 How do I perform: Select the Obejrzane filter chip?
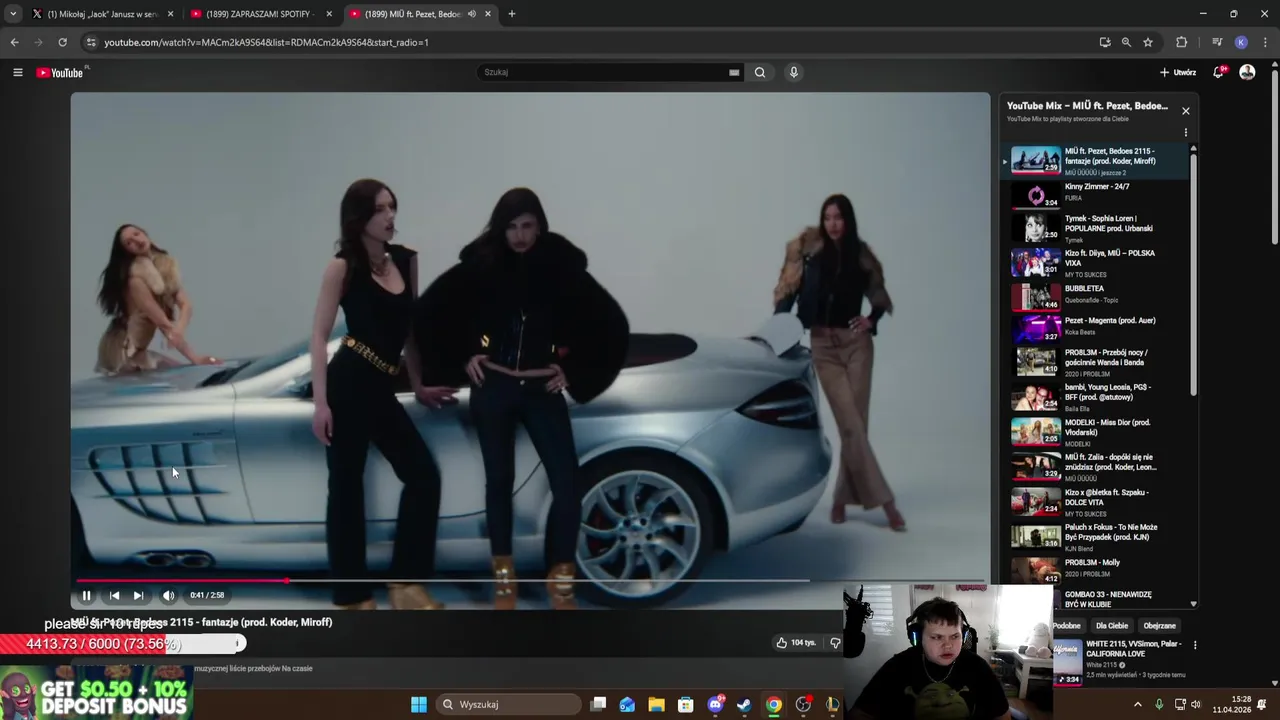pyautogui.click(x=1159, y=626)
